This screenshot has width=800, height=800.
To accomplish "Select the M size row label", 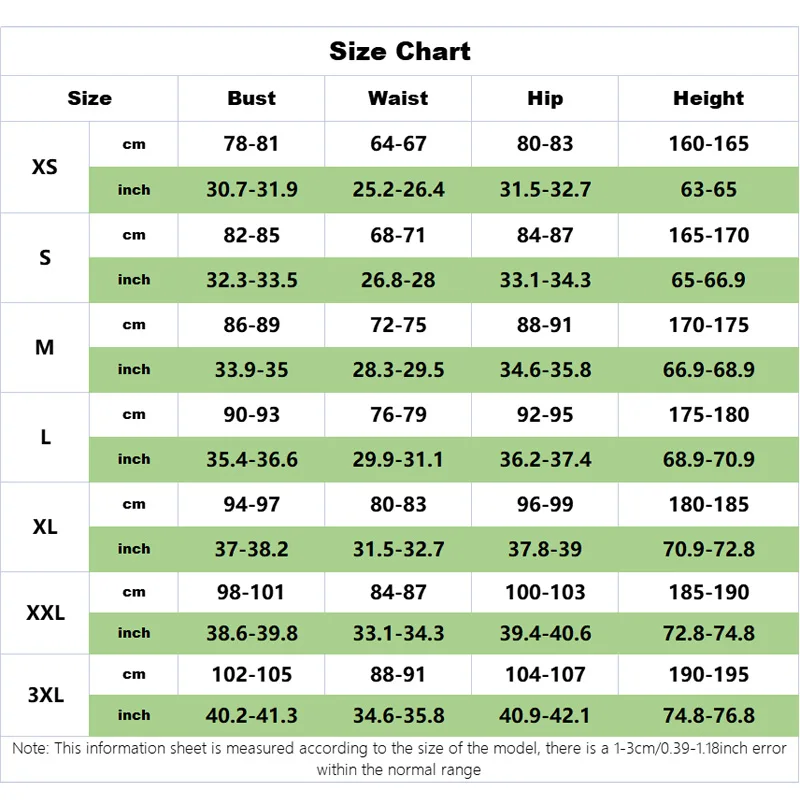I will [x=45, y=347].
